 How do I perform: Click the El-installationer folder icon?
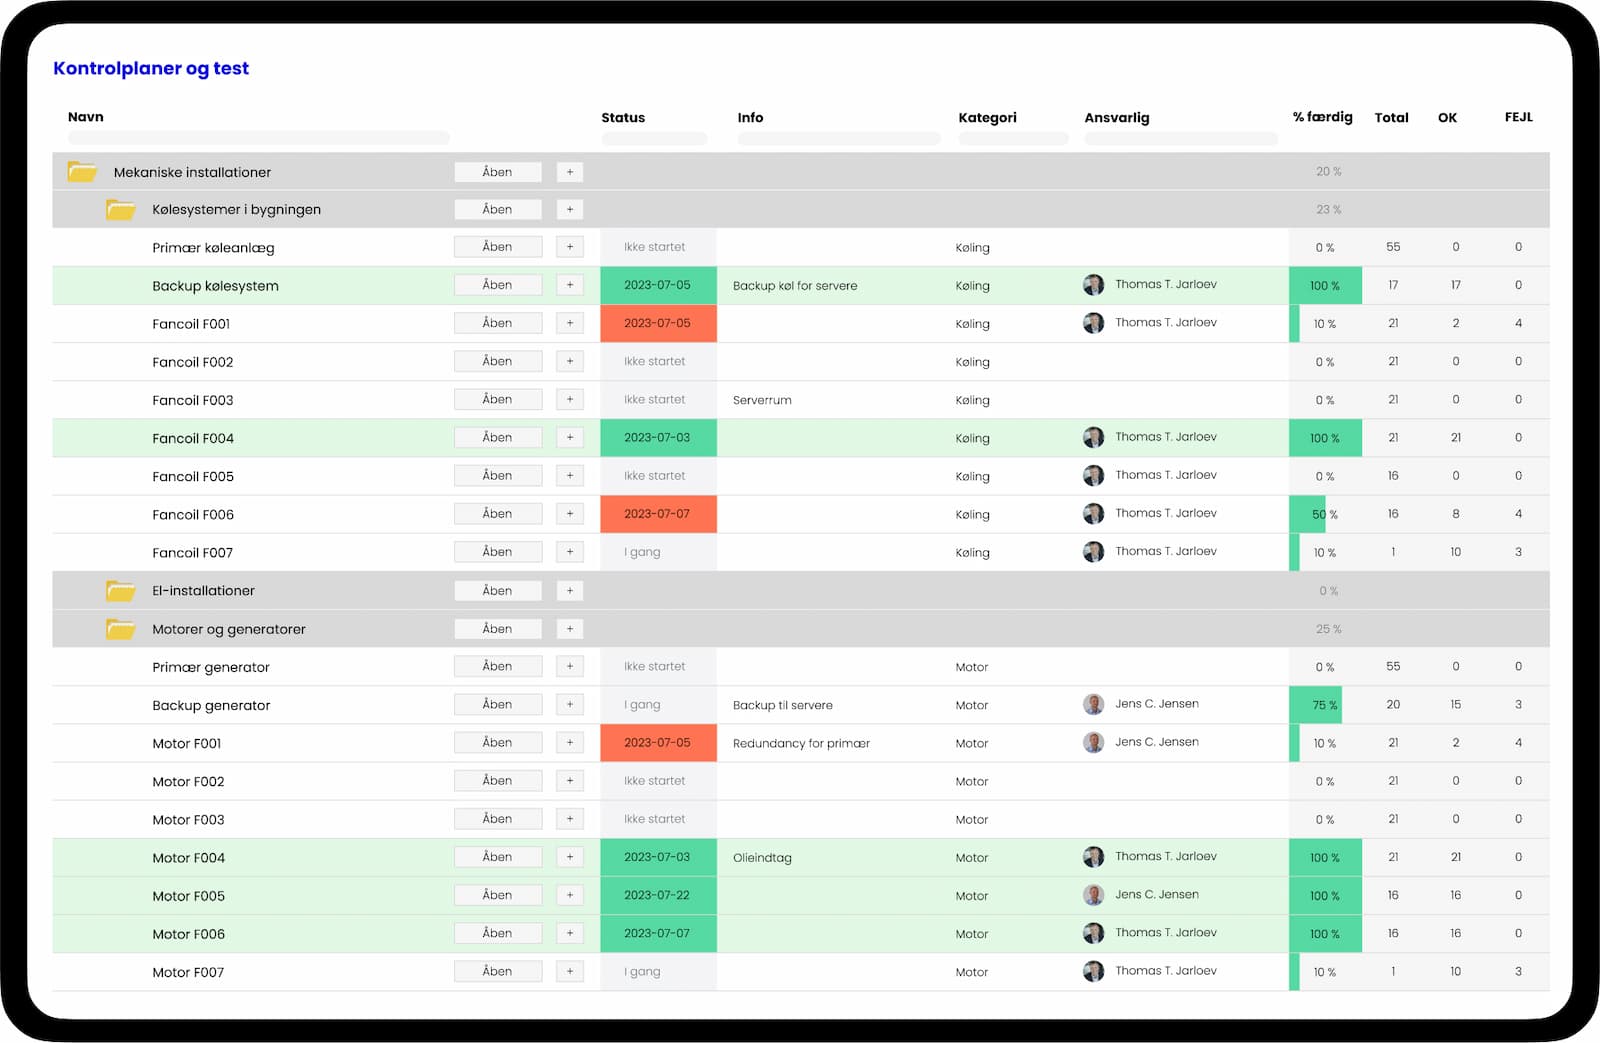coord(121,591)
